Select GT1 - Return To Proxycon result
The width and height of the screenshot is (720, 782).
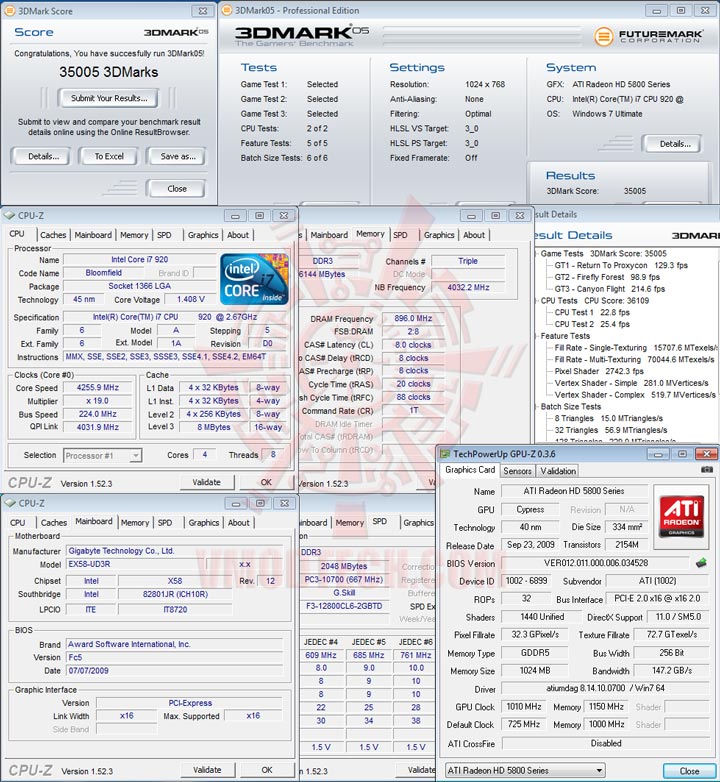(x=621, y=265)
